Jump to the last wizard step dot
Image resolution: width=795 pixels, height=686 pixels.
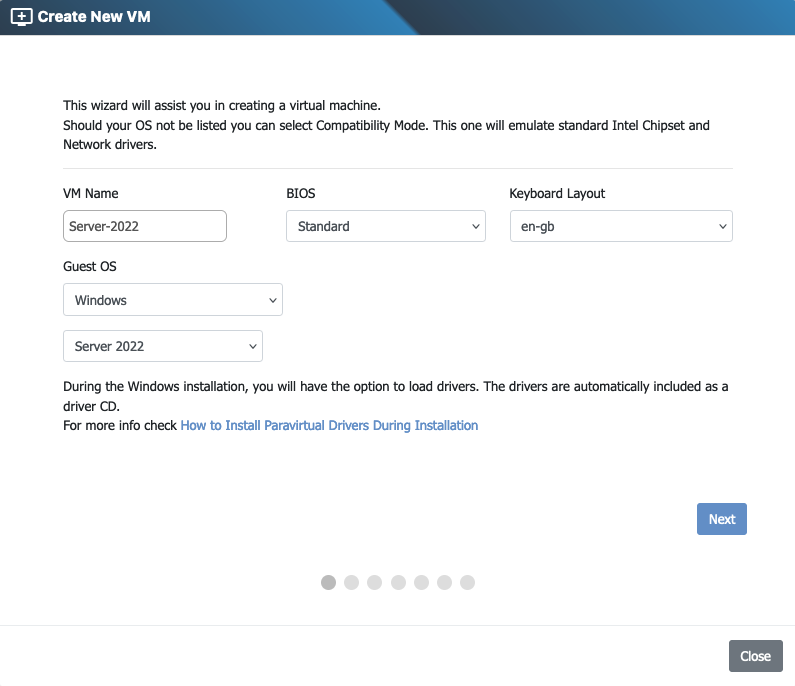(467, 582)
